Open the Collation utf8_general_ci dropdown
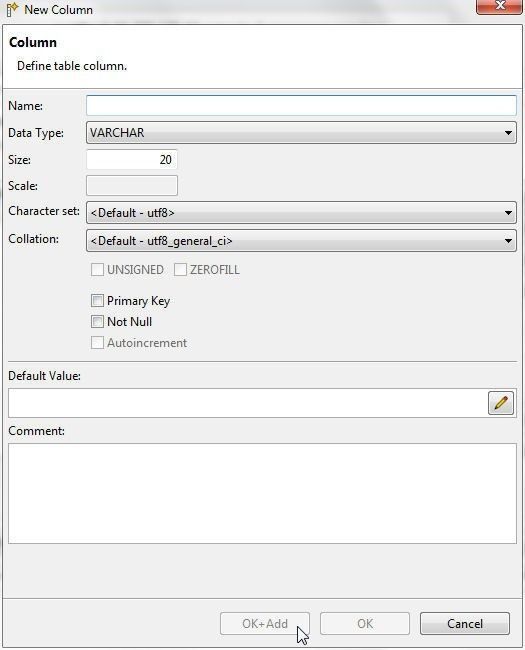This screenshot has width=525, height=650. pos(301,241)
